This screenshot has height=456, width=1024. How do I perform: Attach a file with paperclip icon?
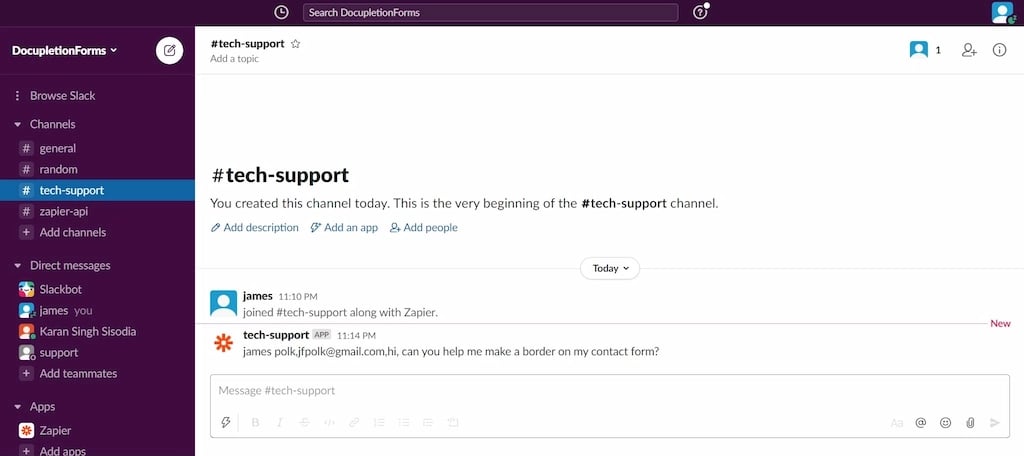tap(970, 423)
